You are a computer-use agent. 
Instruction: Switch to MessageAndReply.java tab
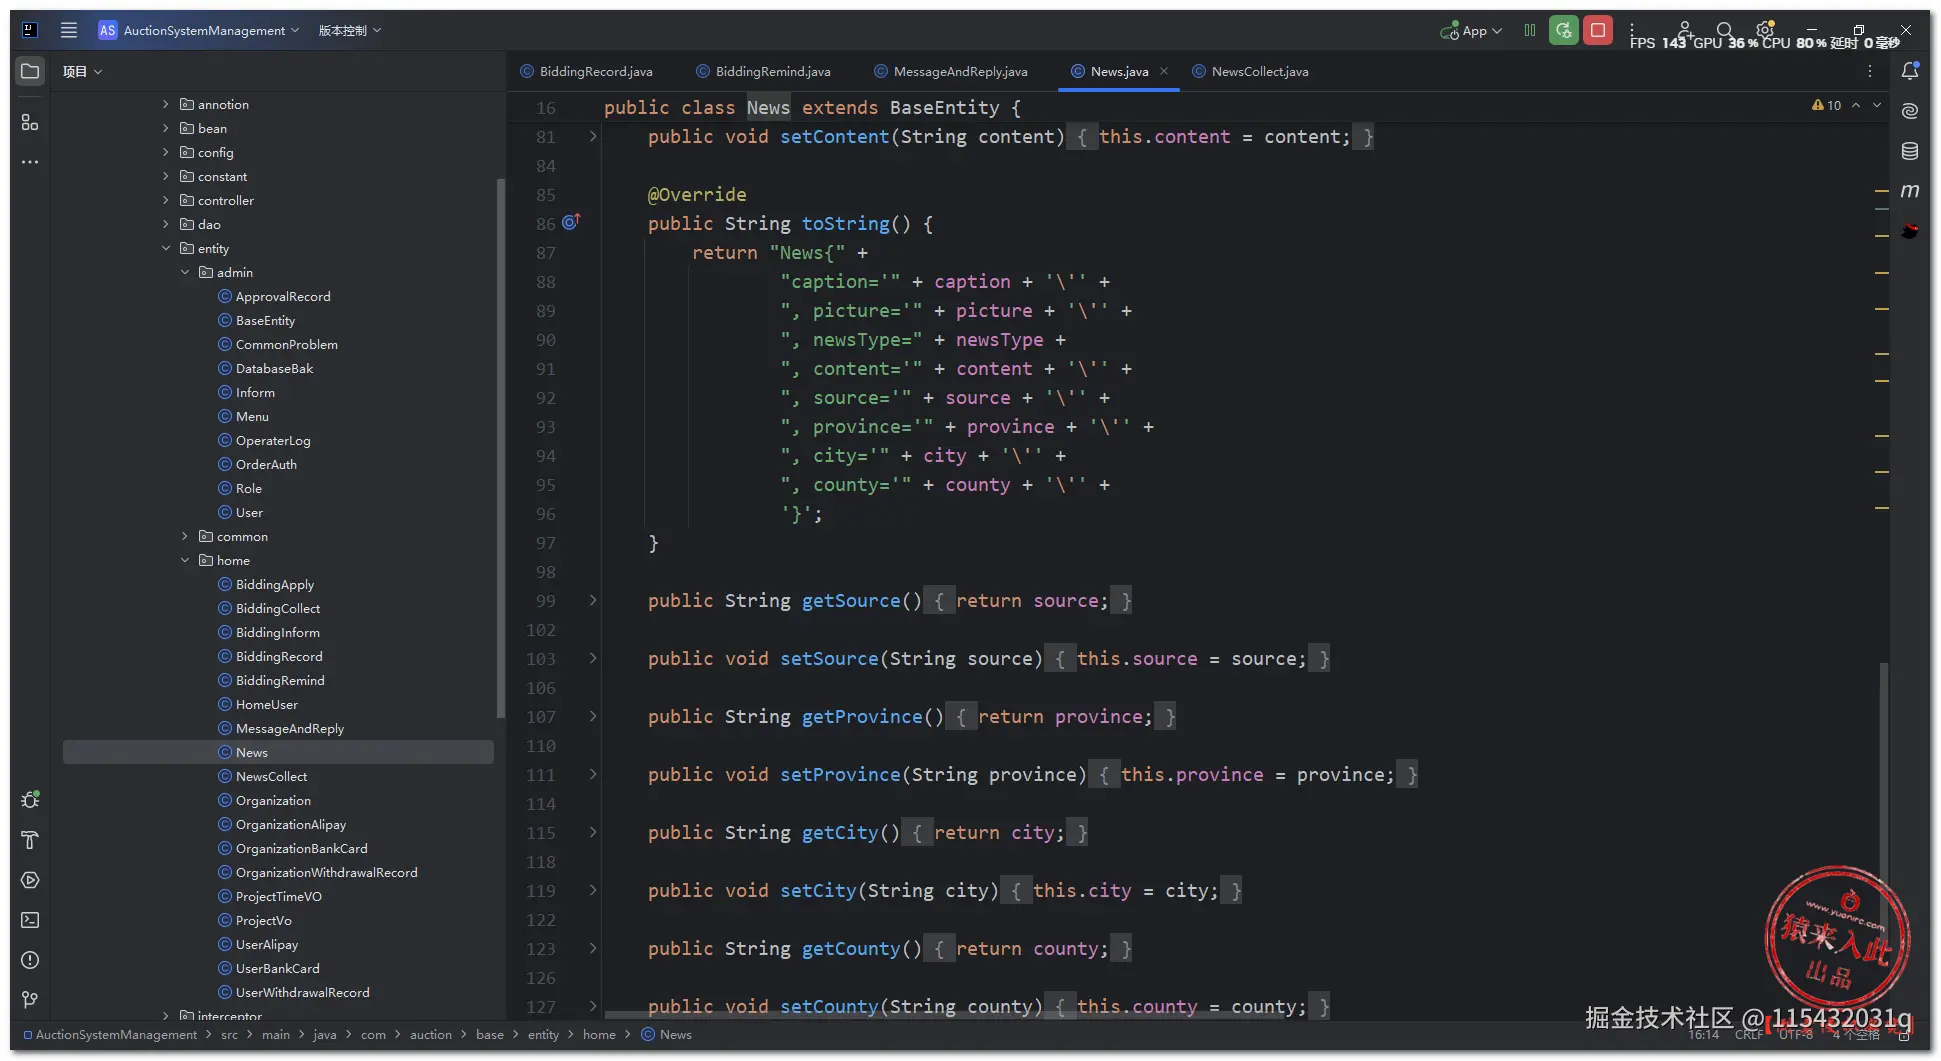(950, 71)
